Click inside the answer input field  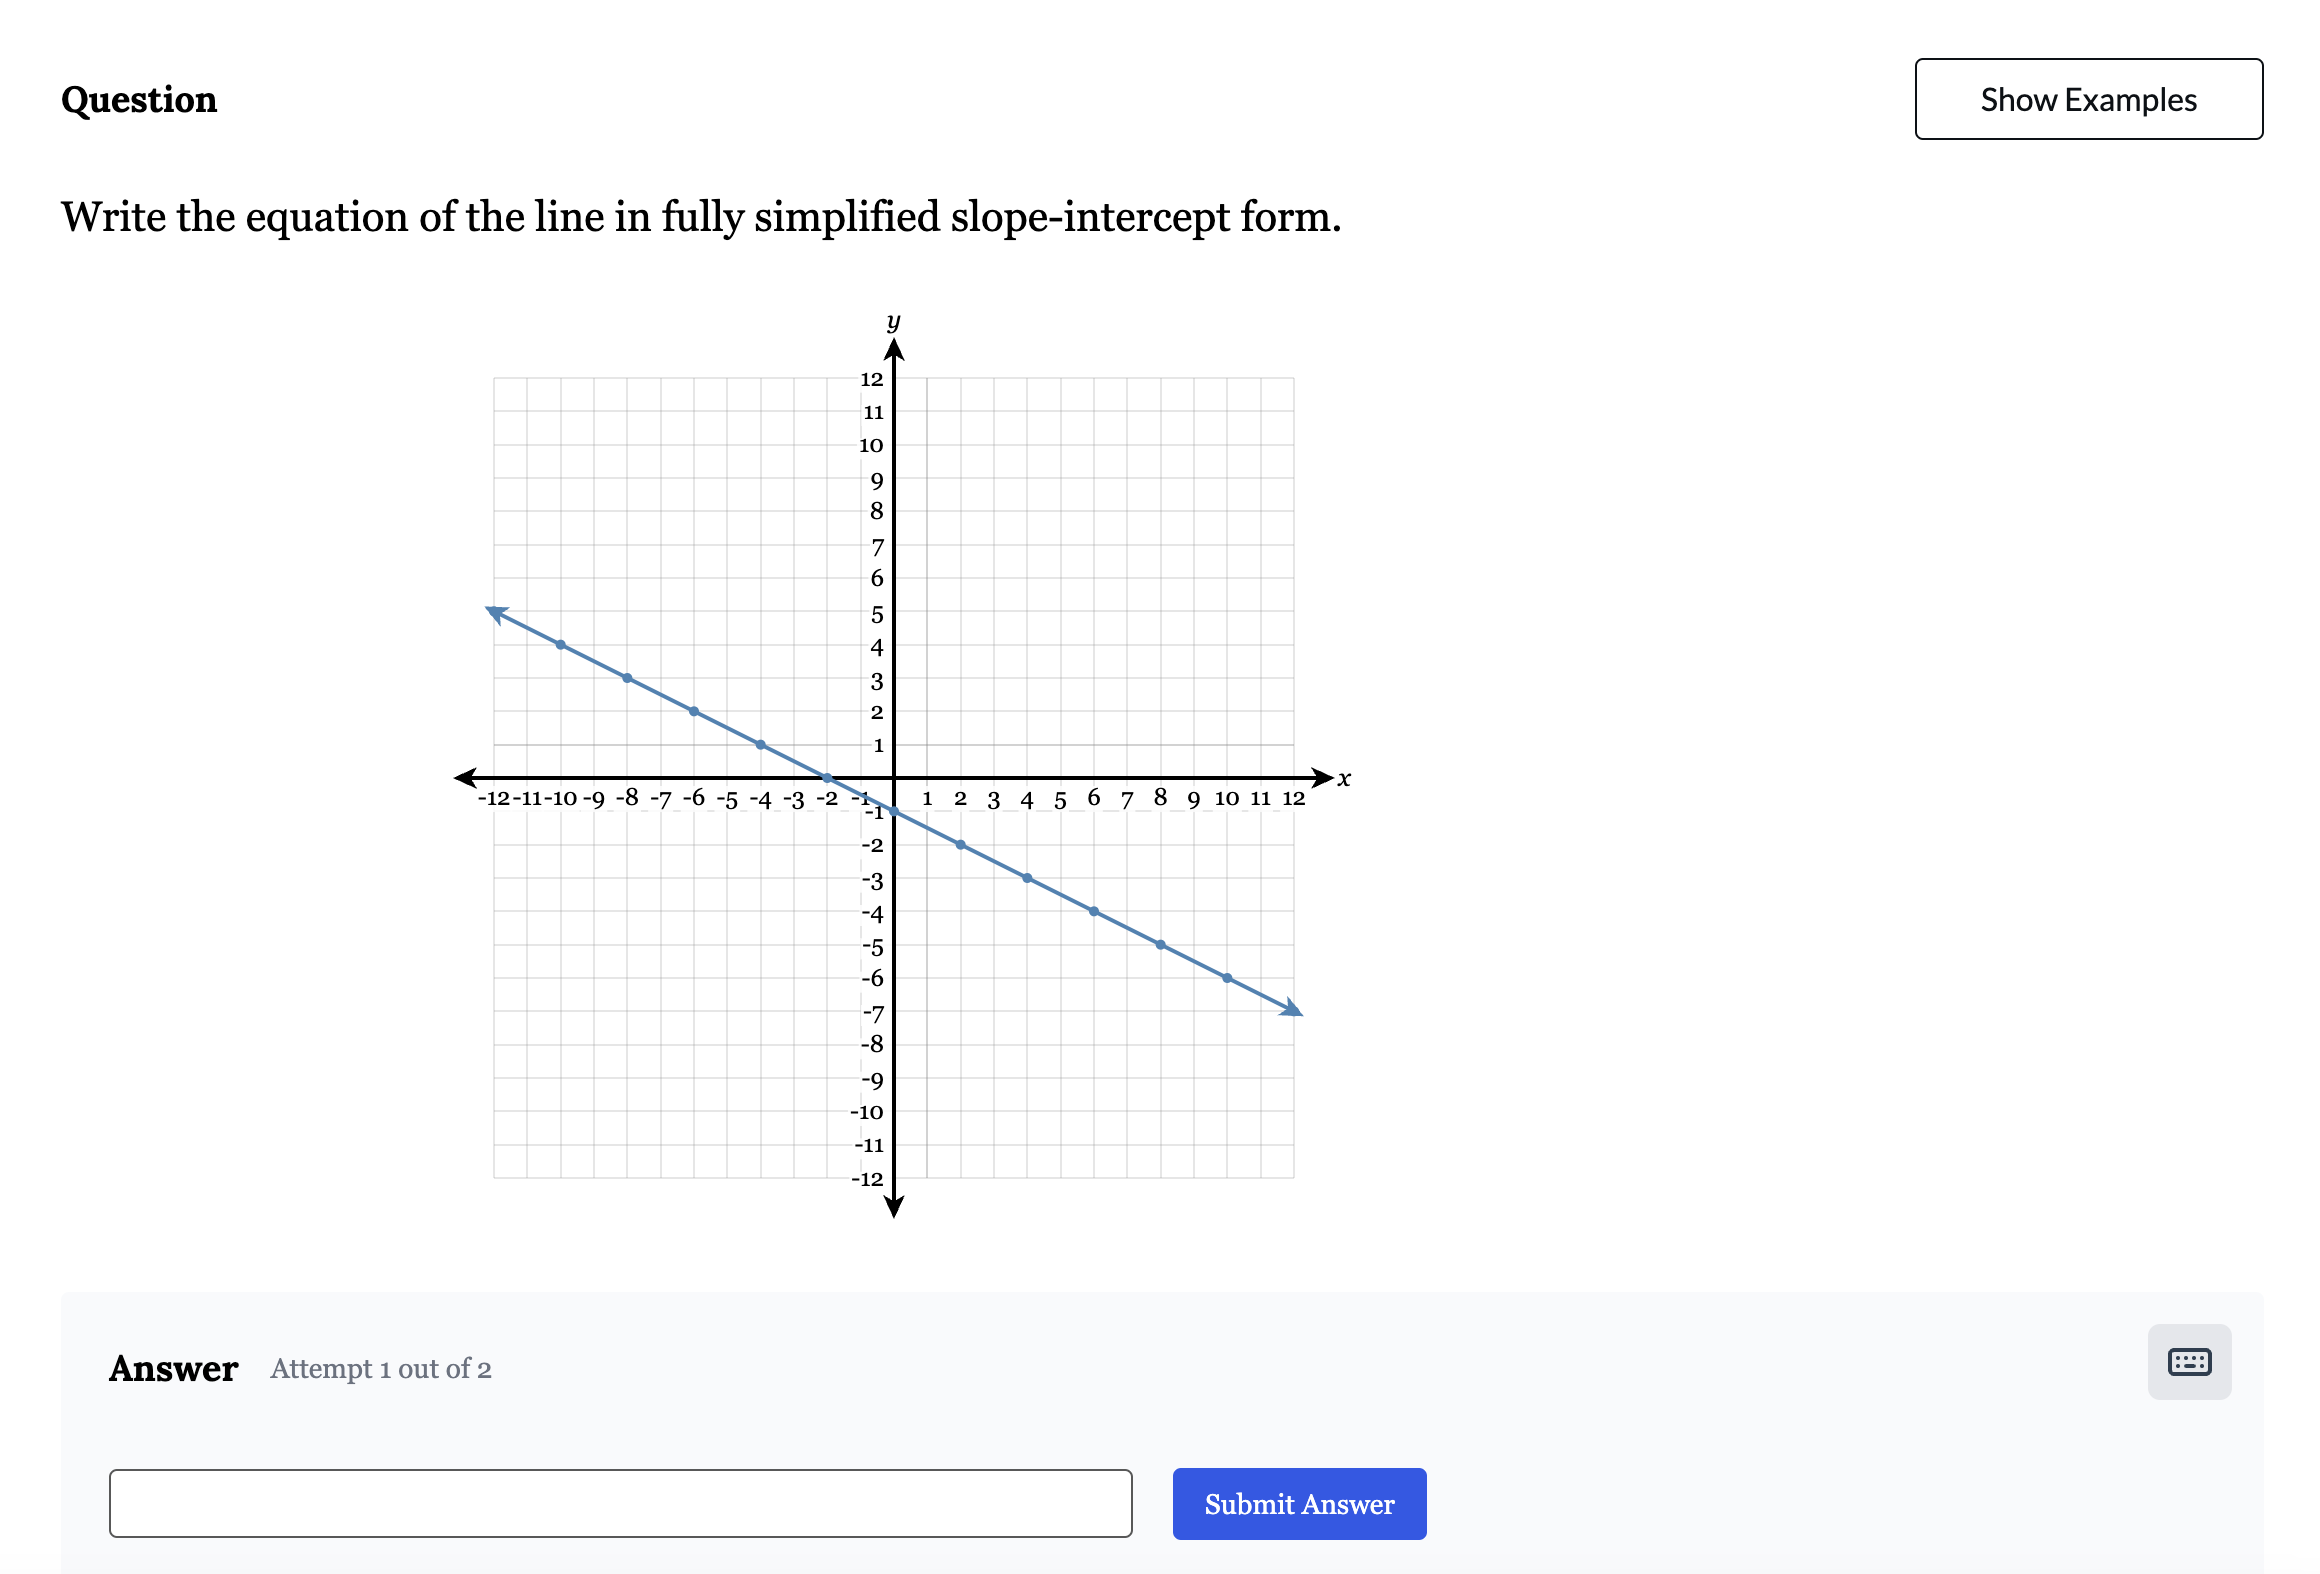pos(620,1503)
